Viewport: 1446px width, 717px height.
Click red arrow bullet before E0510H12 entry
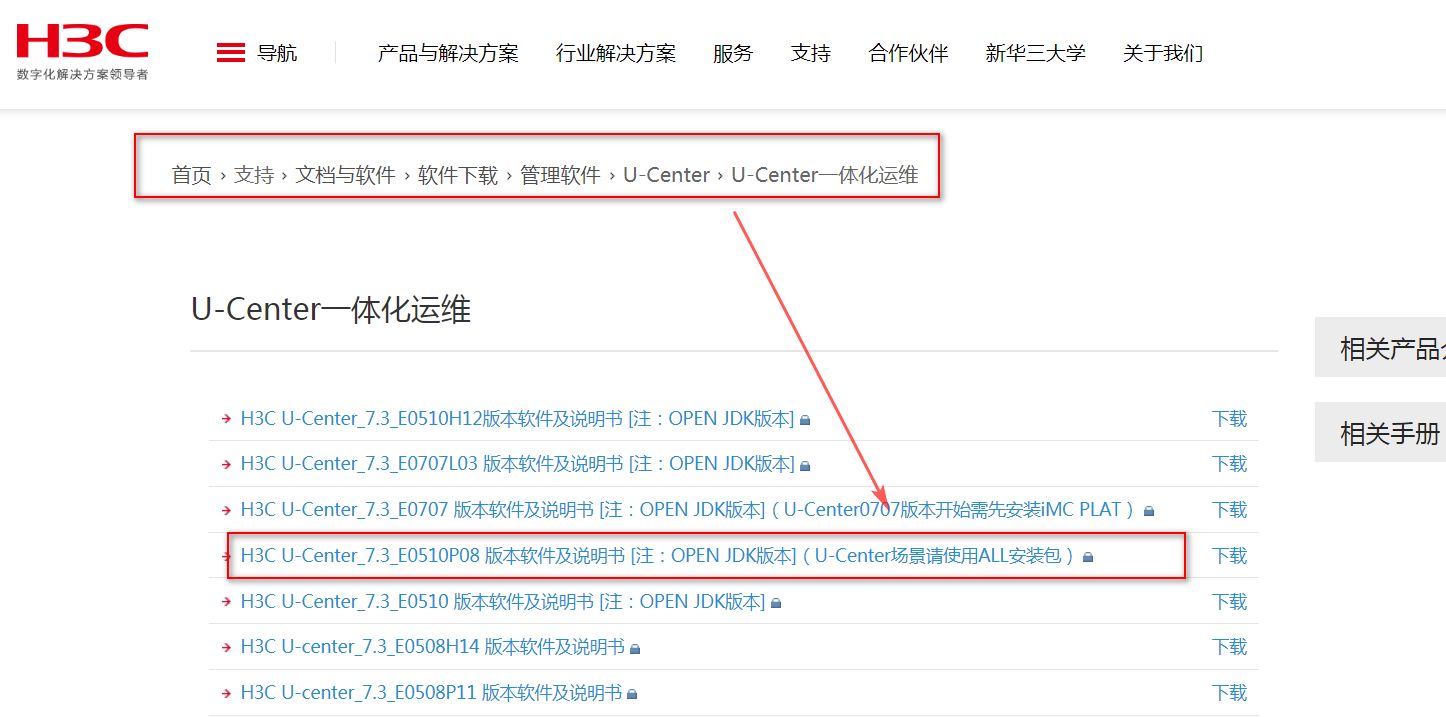click(x=227, y=419)
